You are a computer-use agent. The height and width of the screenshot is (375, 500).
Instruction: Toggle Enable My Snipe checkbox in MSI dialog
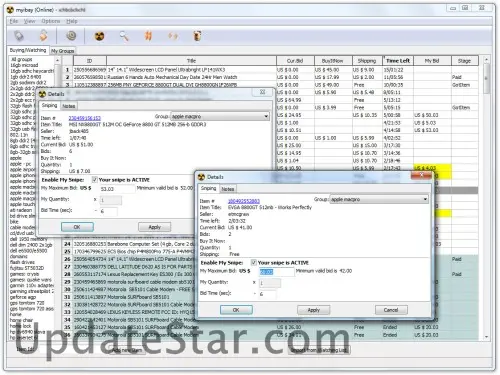pyautogui.click(x=95, y=180)
